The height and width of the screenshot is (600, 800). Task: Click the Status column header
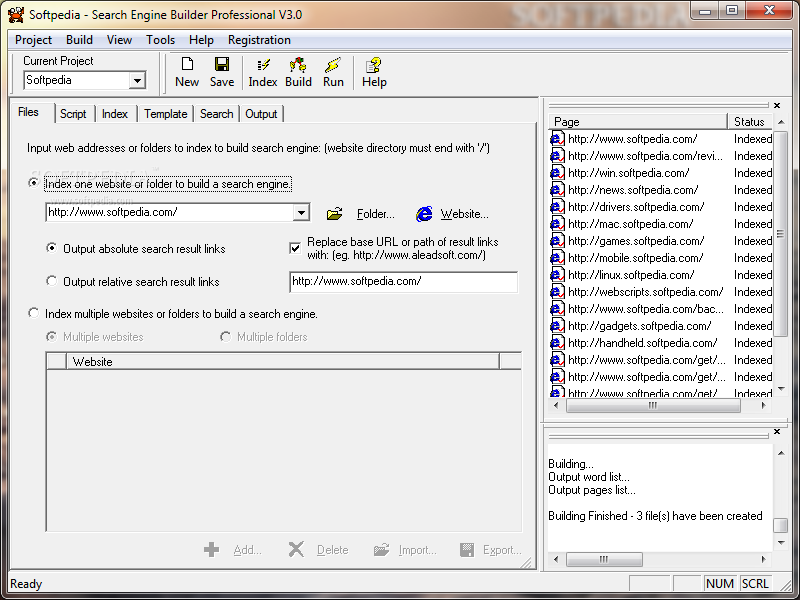[x=750, y=121]
